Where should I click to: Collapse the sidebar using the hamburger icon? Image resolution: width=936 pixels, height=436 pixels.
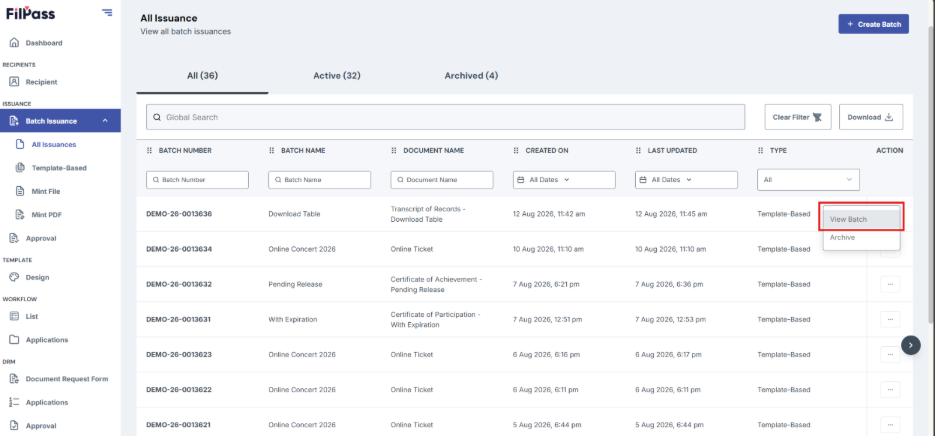tap(107, 12)
